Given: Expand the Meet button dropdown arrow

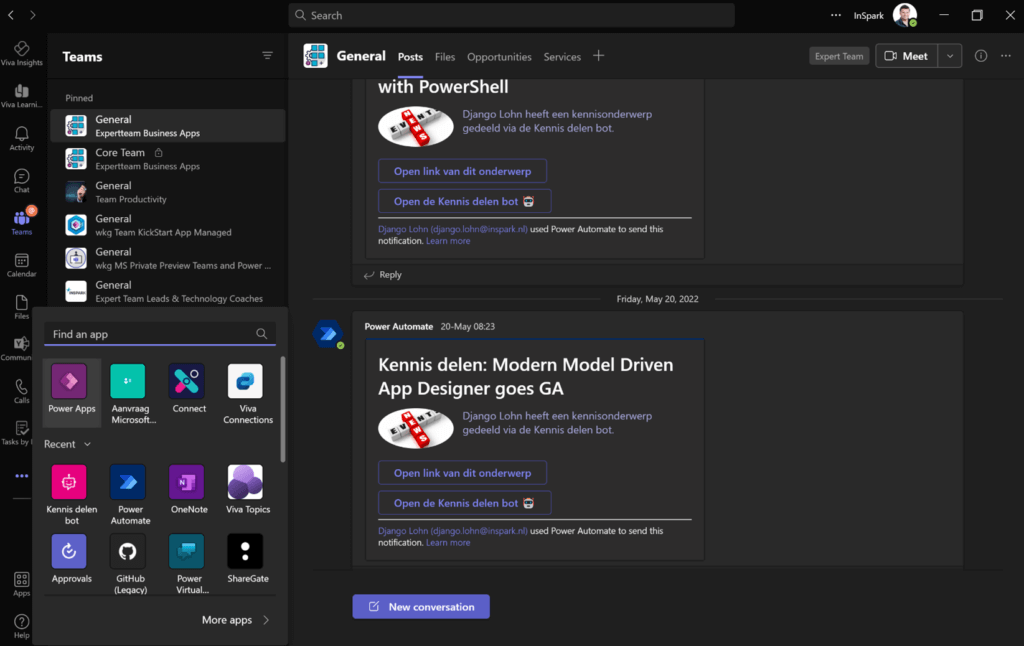Looking at the screenshot, I should point(950,56).
